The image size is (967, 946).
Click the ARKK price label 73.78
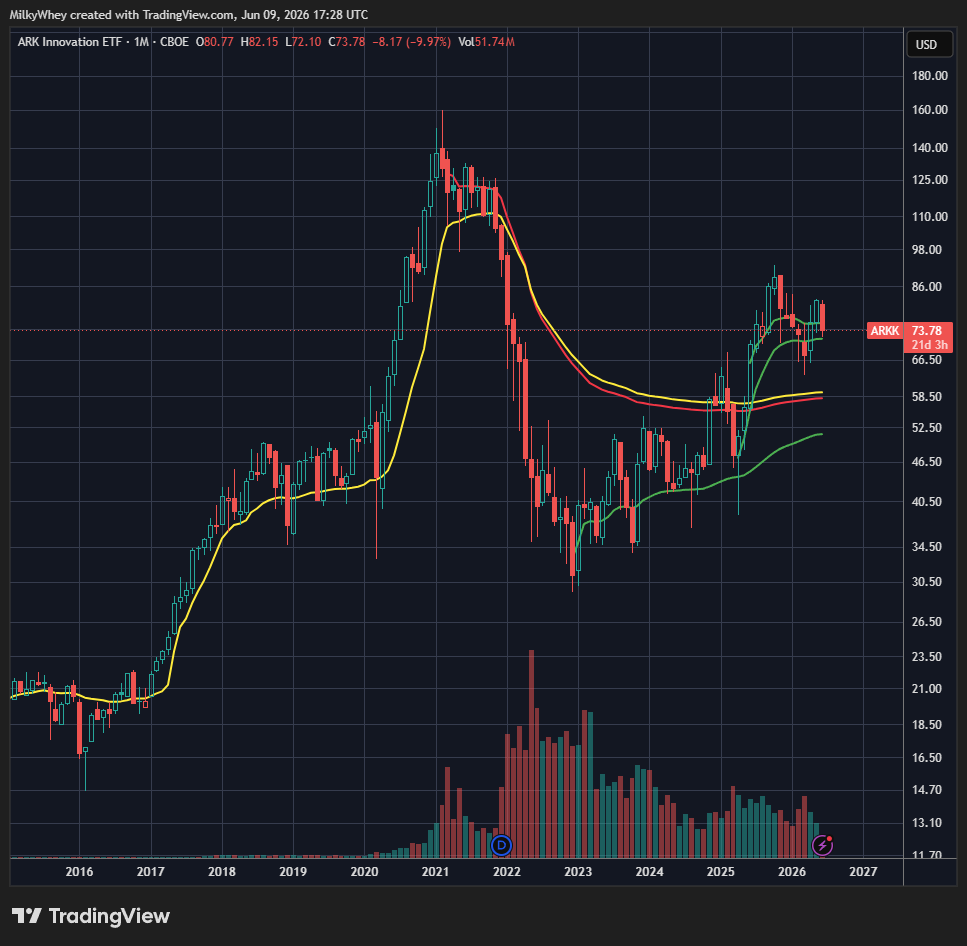tap(926, 331)
